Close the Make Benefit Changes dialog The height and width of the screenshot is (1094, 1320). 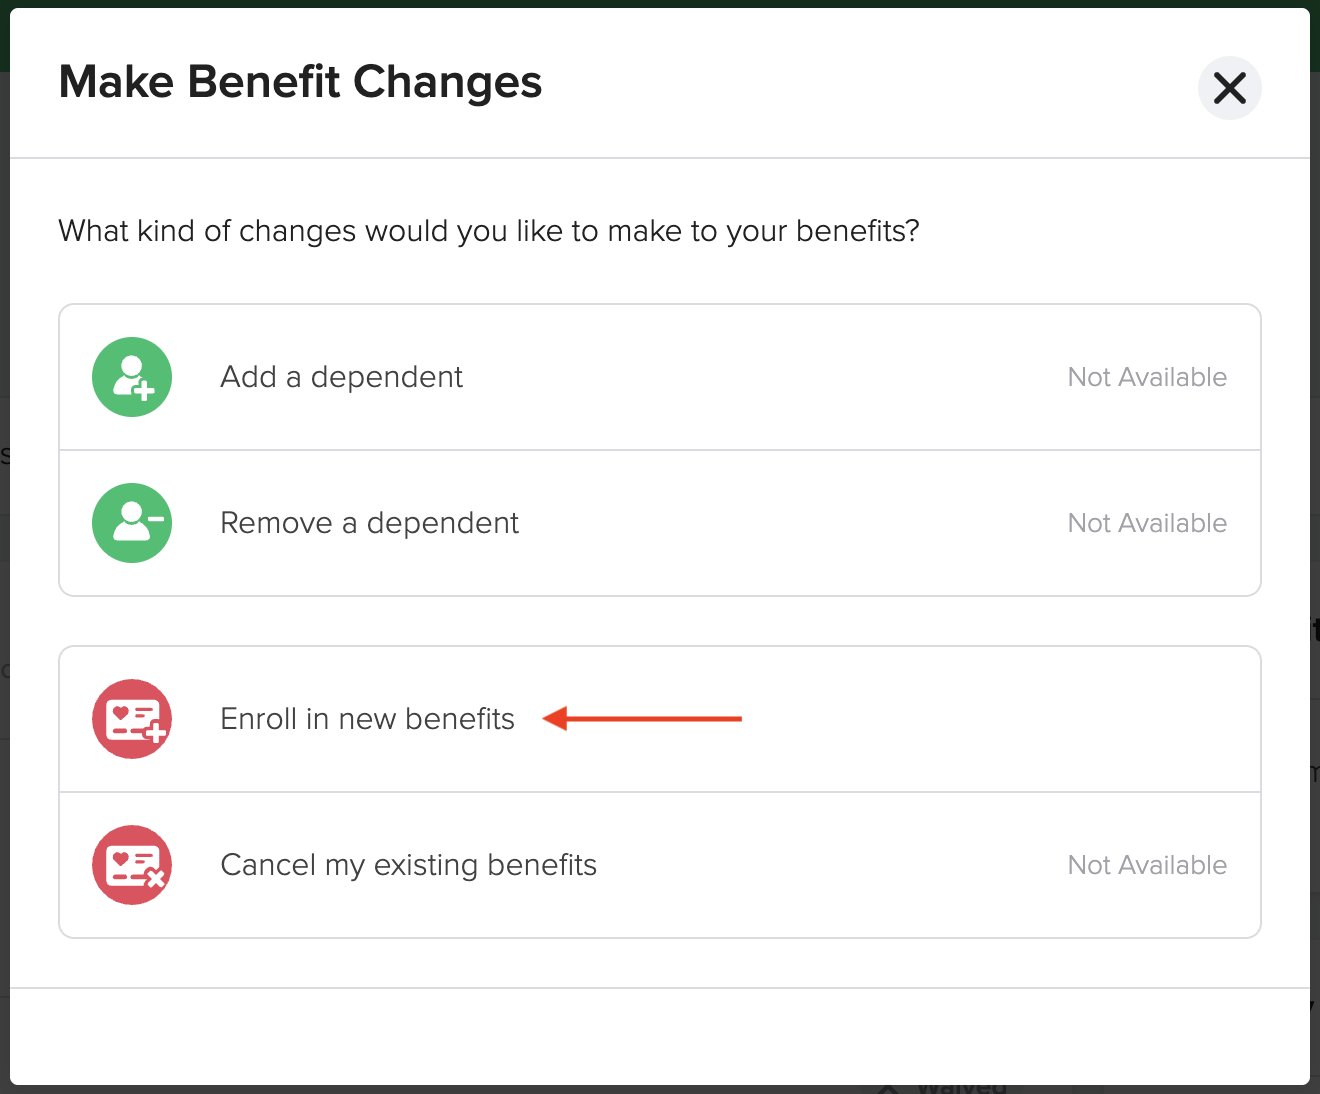tap(1229, 88)
